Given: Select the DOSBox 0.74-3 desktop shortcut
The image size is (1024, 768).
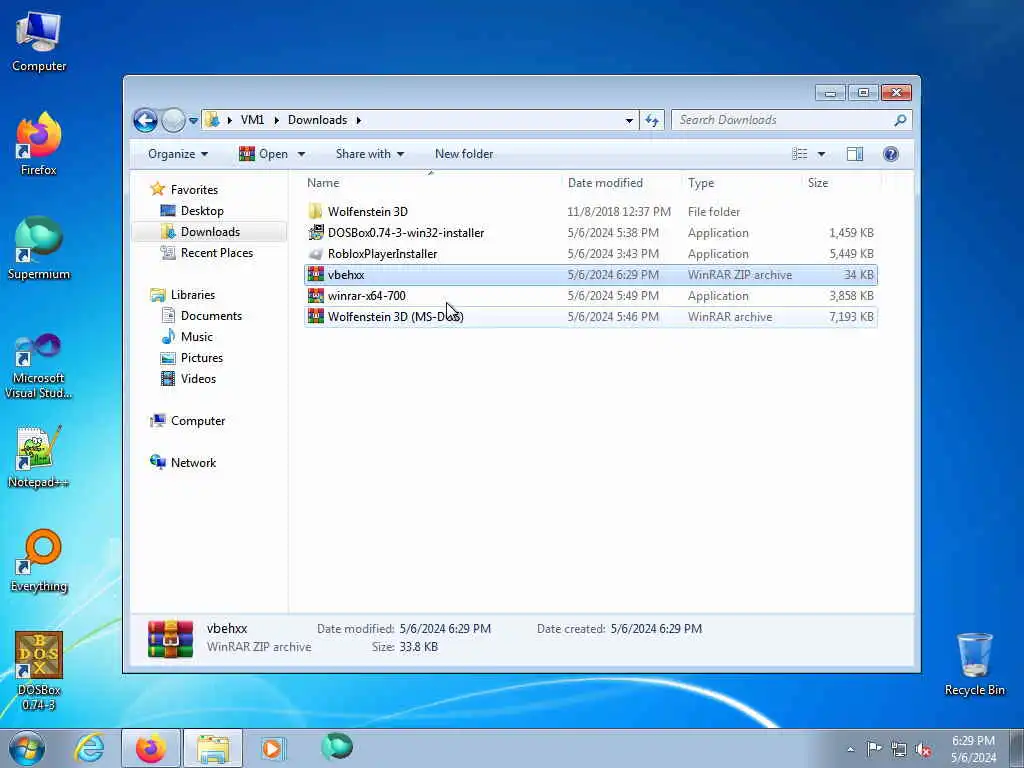Looking at the screenshot, I should coord(39,670).
